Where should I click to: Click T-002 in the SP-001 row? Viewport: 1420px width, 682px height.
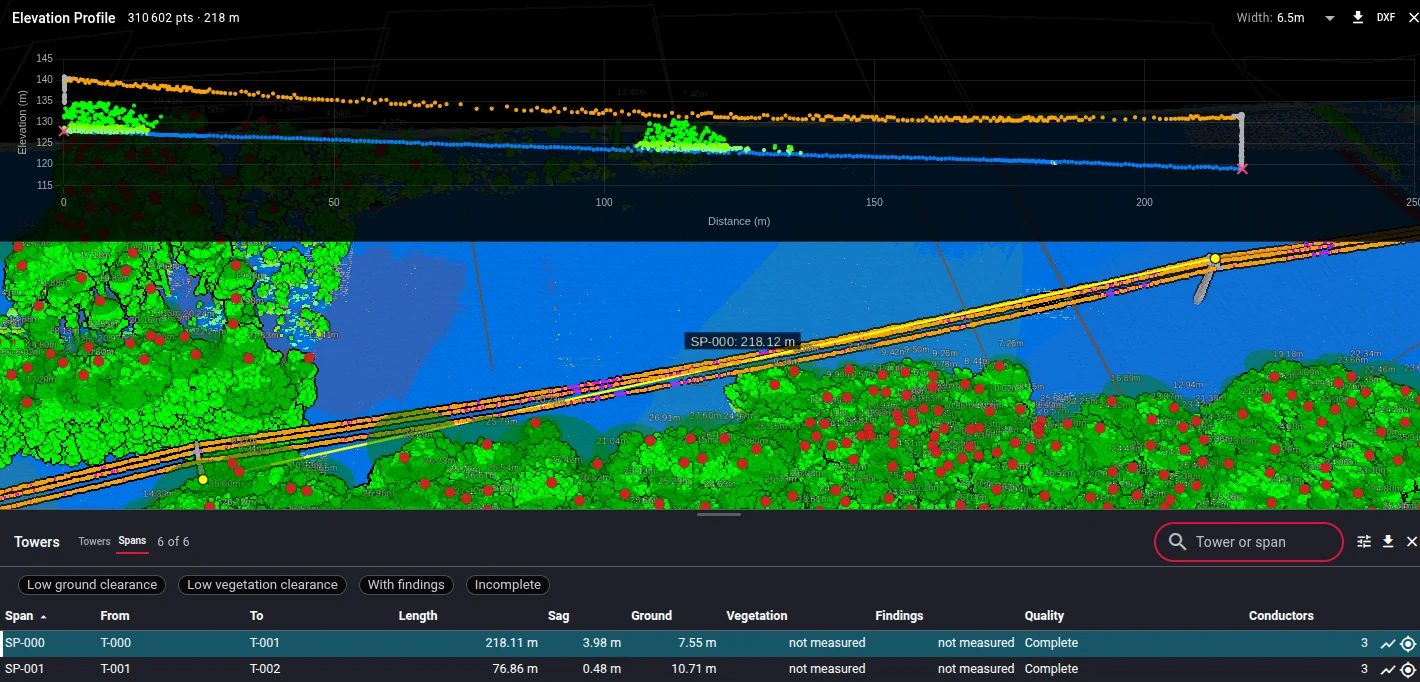tap(265, 669)
